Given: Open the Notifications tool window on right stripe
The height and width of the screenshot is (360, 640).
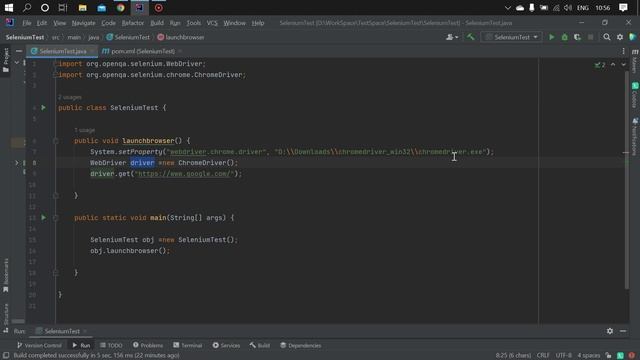Looking at the screenshot, I should (635, 137).
